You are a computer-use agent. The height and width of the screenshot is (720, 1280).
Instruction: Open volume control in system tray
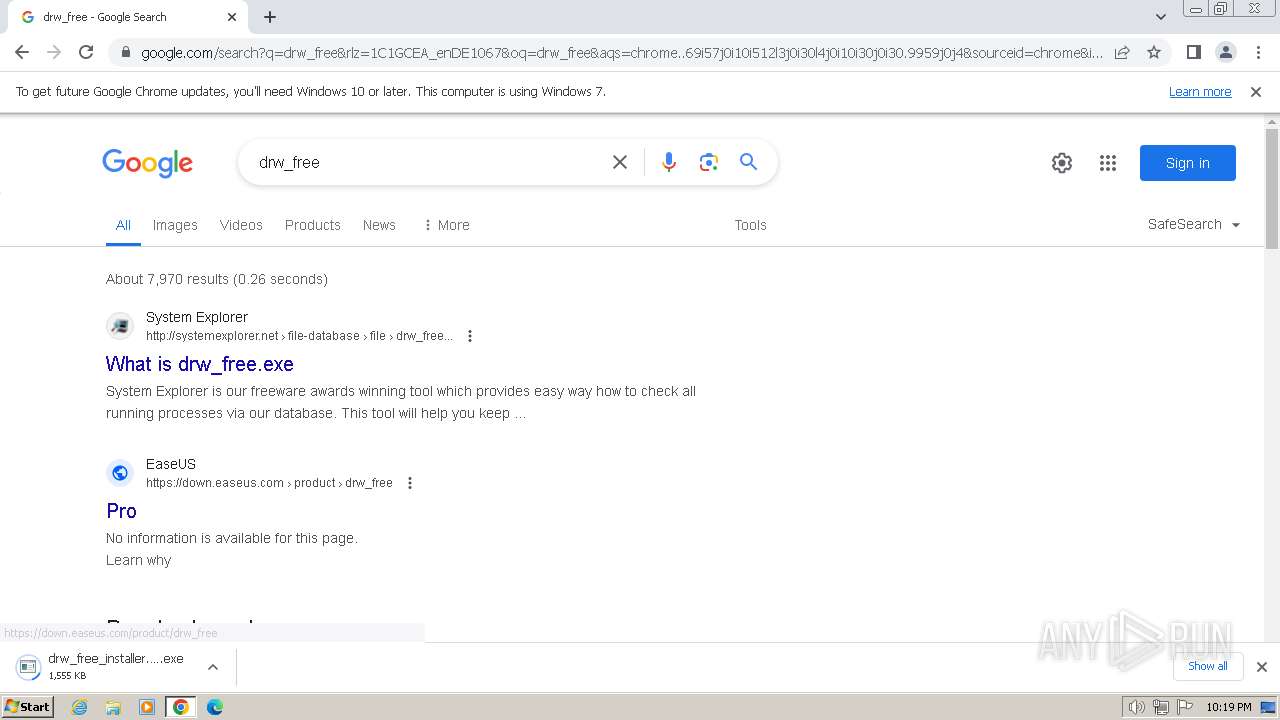(x=1137, y=707)
